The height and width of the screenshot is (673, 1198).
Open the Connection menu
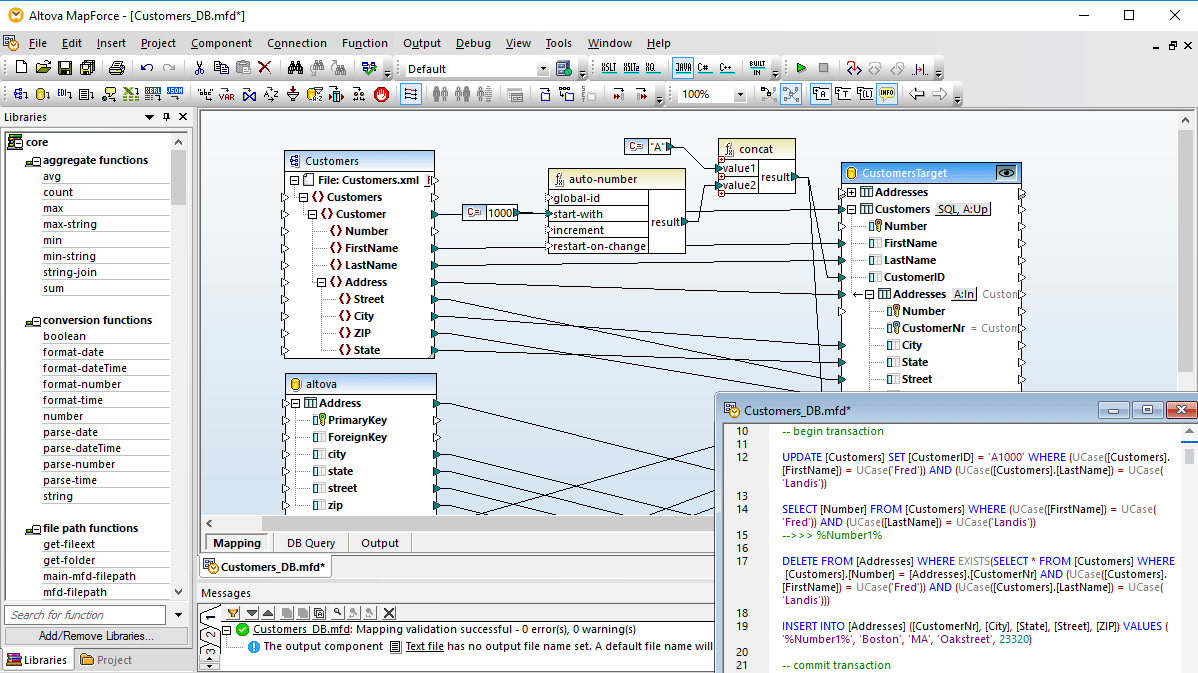(x=297, y=43)
